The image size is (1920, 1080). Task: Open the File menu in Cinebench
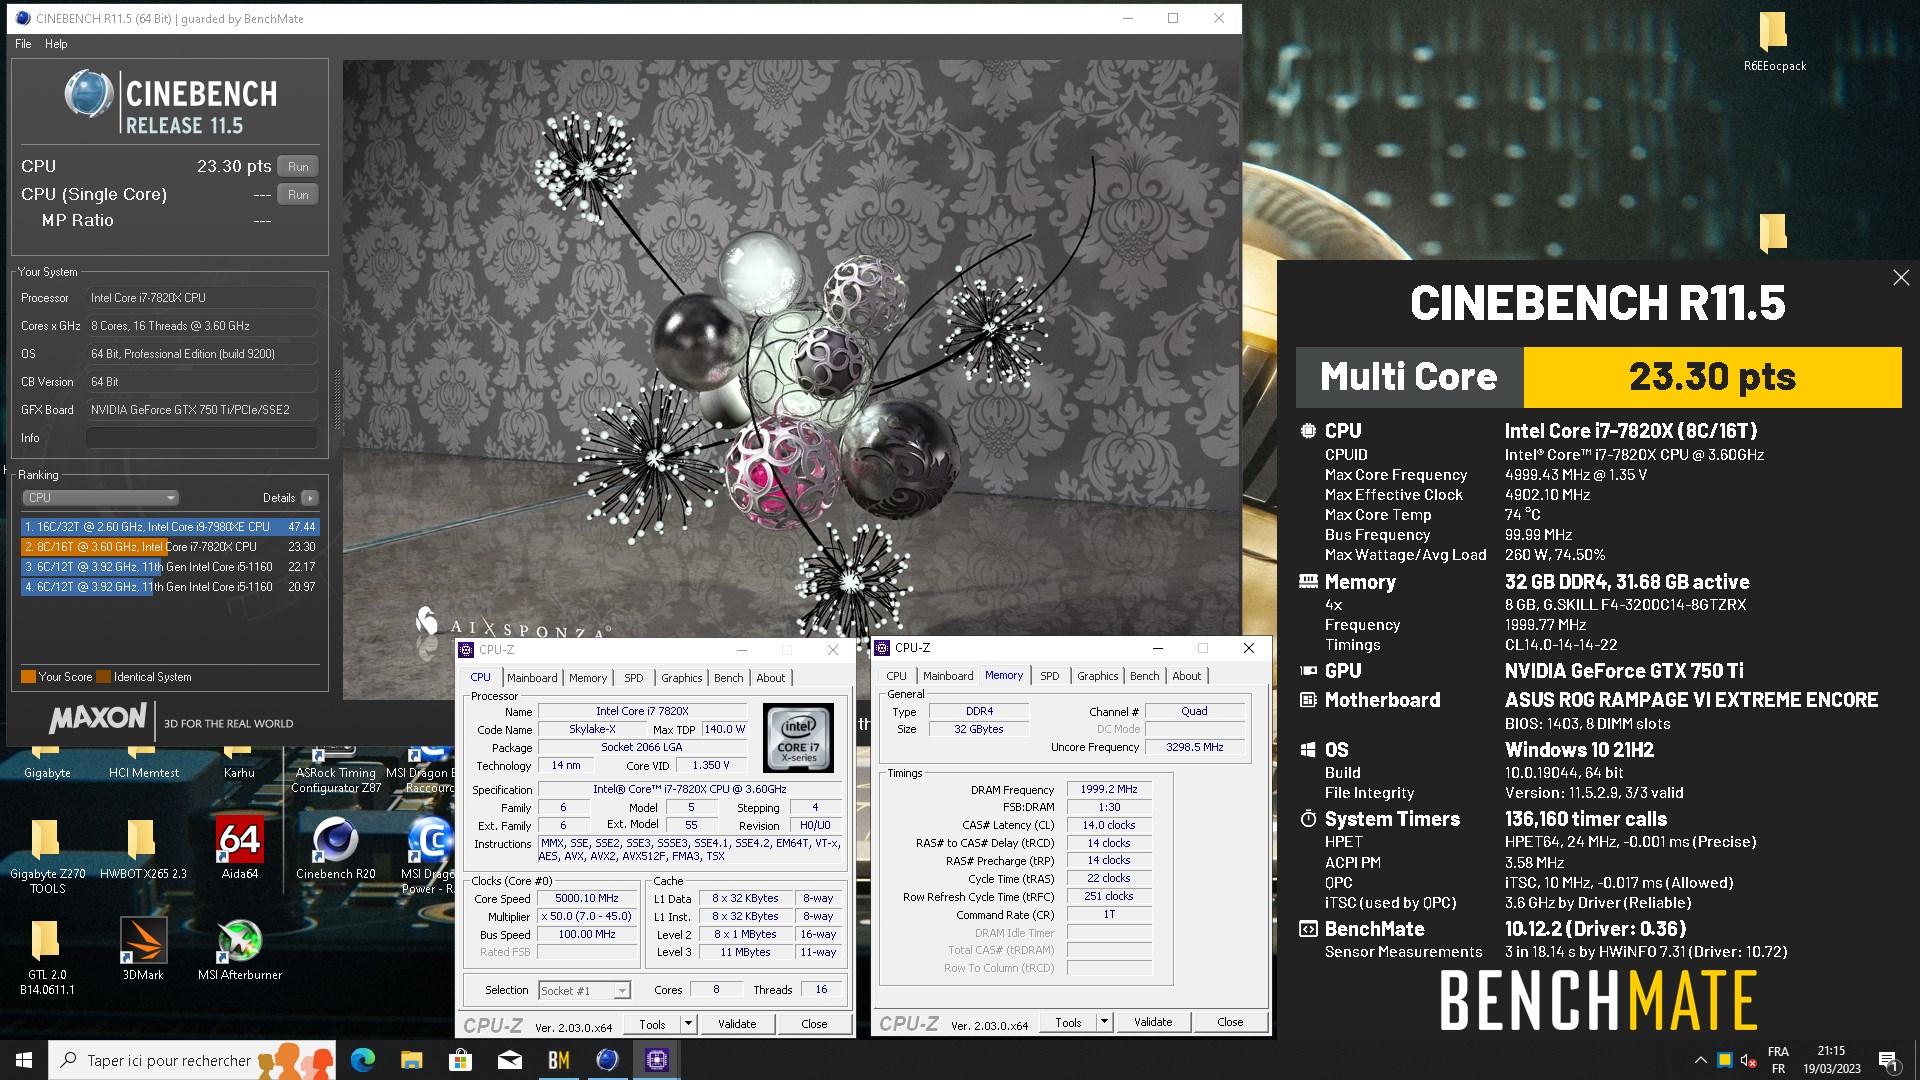pyautogui.click(x=23, y=44)
